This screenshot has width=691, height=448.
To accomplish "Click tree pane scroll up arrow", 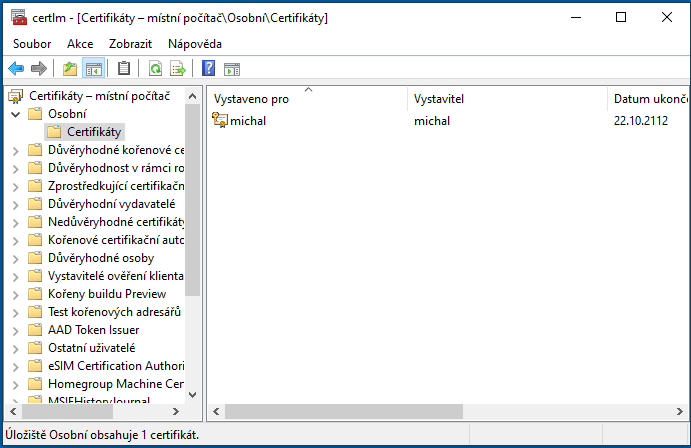I will click(x=193, y=96).
